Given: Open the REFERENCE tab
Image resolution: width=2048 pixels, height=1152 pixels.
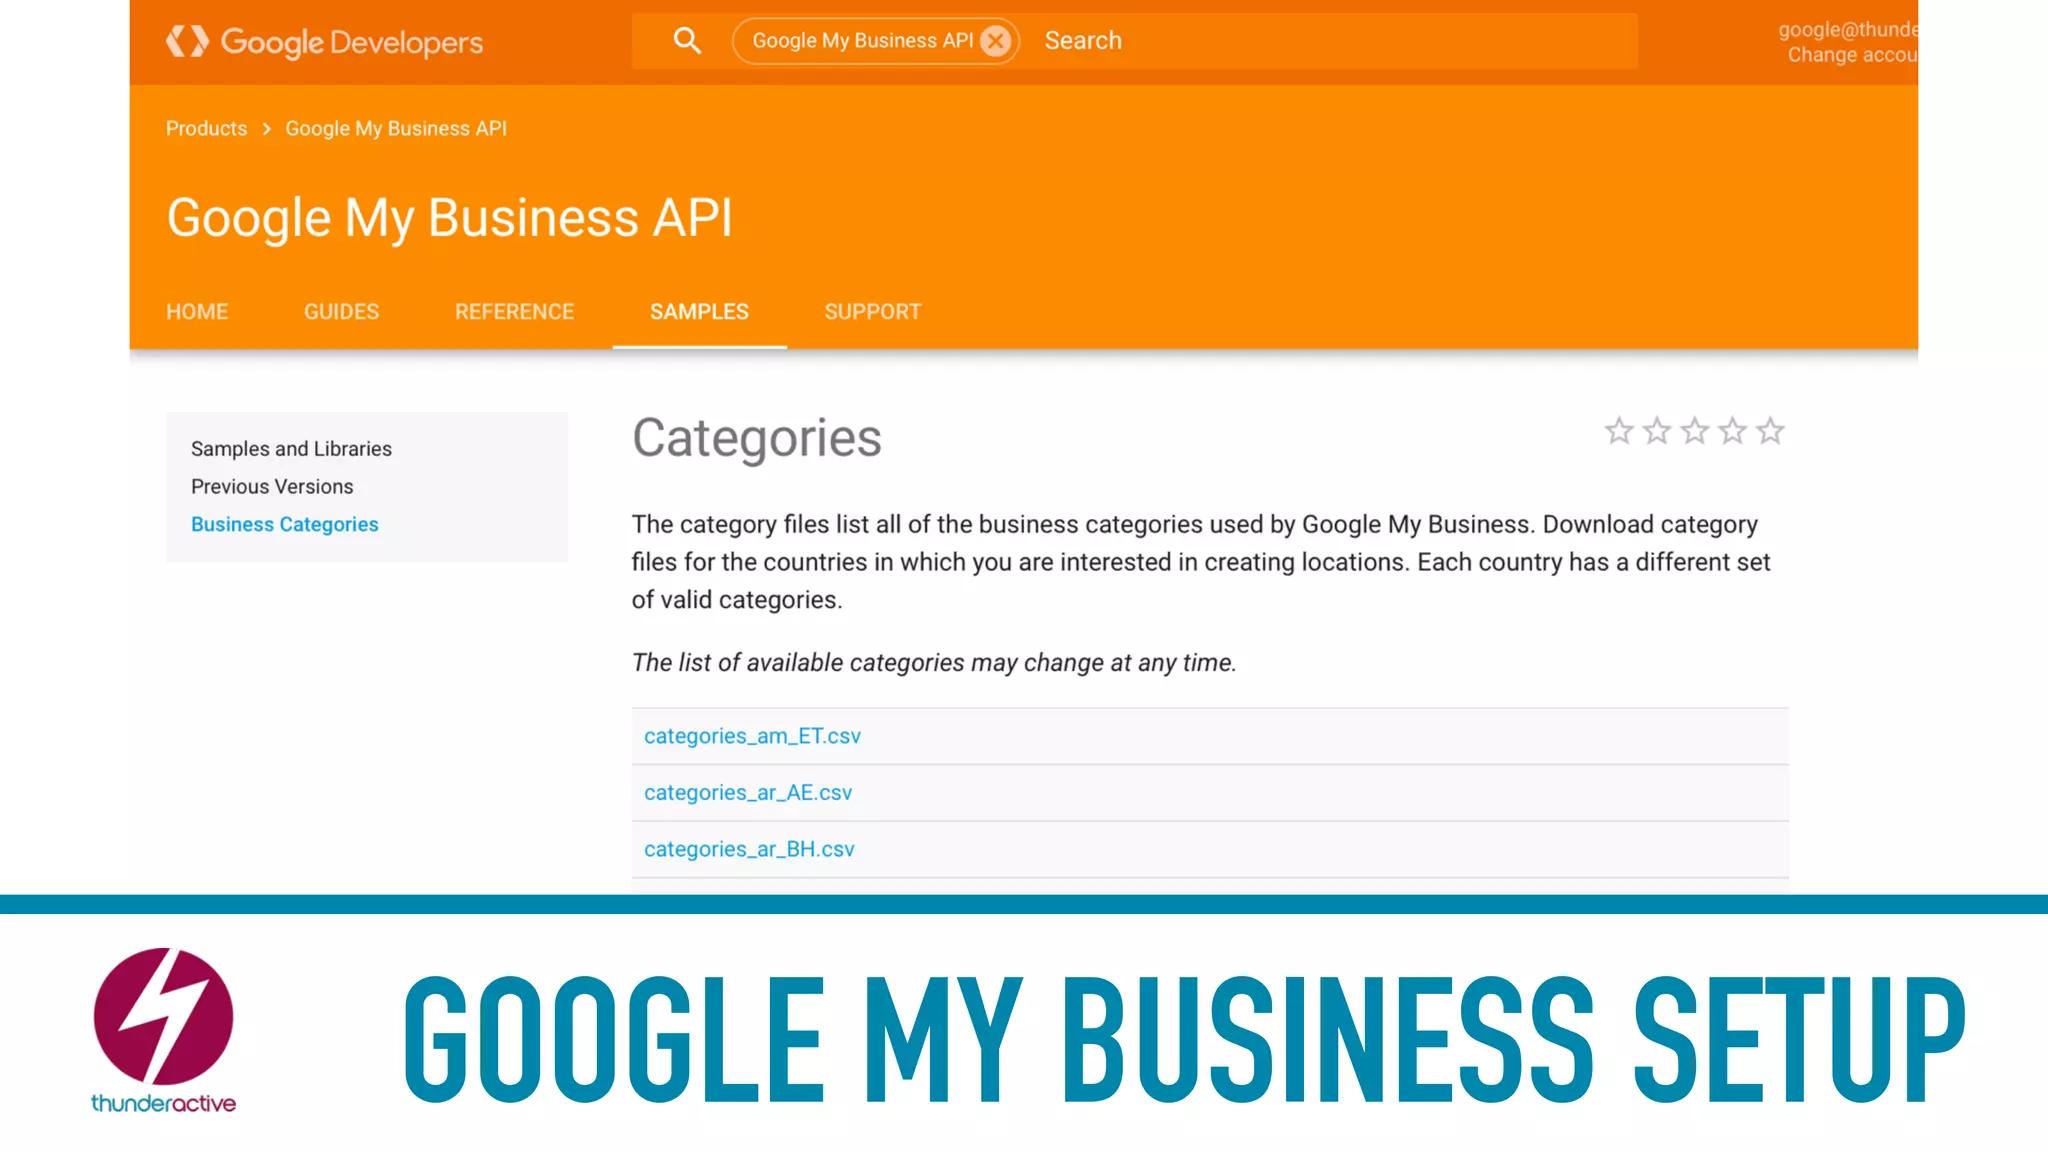Looking at the screenshot, I should [514, 312].
